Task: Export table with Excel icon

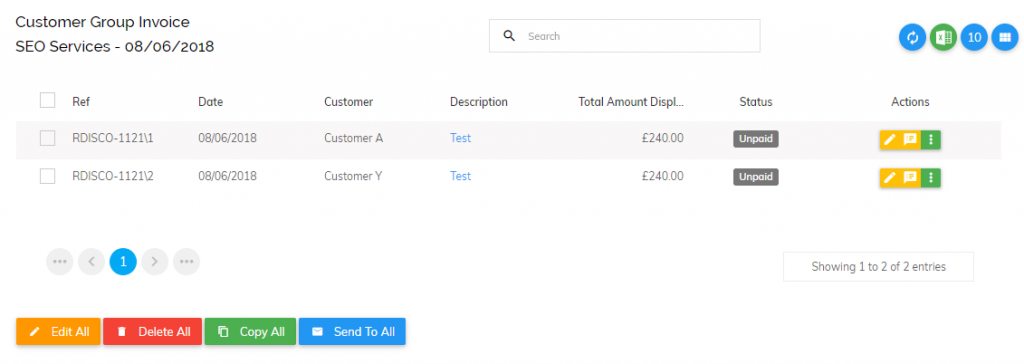Action: (943, 37)
